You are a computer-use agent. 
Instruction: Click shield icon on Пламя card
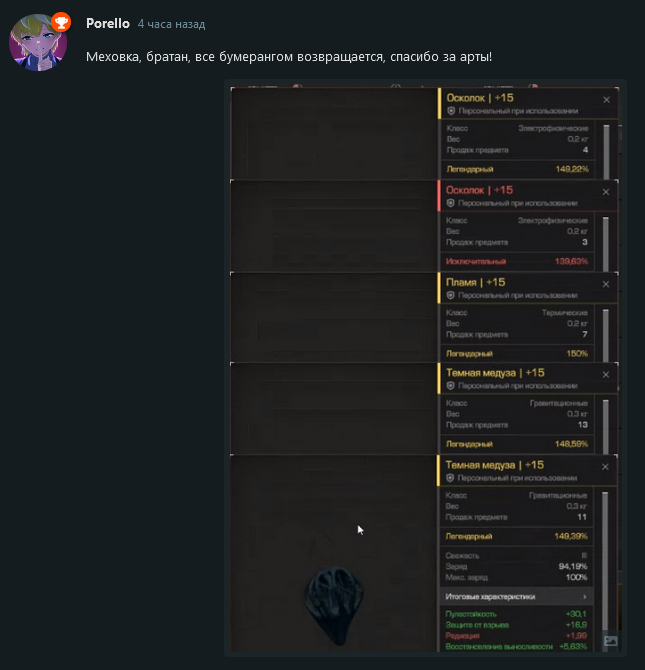451,296
